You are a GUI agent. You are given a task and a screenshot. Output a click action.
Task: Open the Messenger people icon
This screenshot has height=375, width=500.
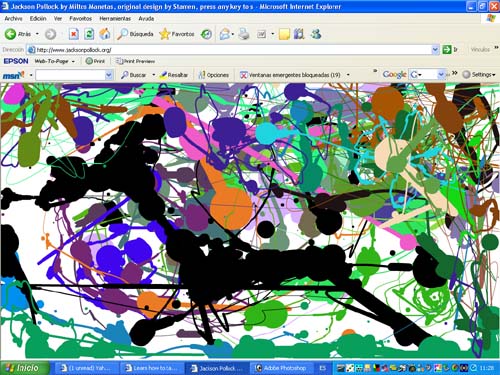[x=316, y=34]
